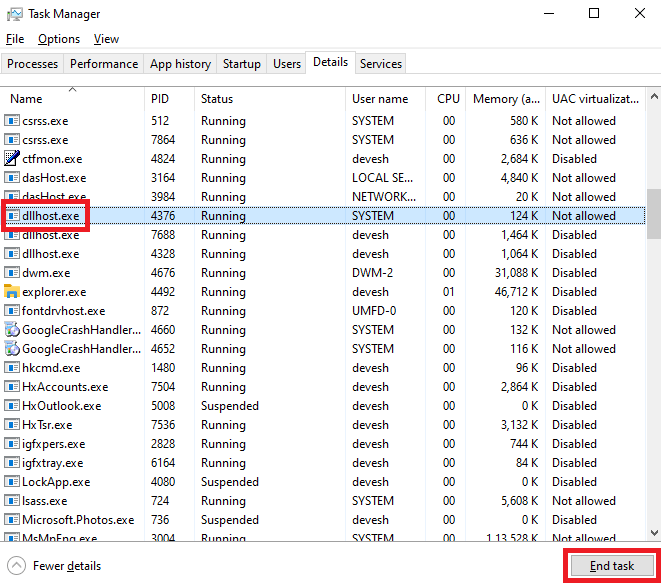Click the hkcmd.exe process icon
The image size is (661, 588).
click(x=12, y=368)
